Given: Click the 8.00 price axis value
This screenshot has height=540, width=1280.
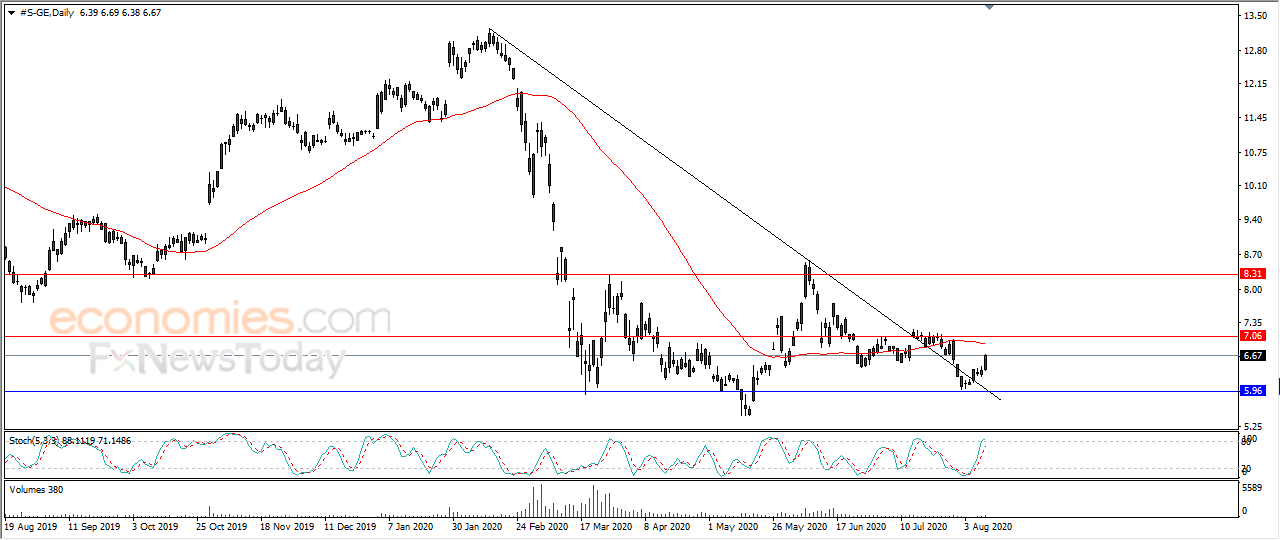Looking at the screenshot, I should tap(1255, 290).
